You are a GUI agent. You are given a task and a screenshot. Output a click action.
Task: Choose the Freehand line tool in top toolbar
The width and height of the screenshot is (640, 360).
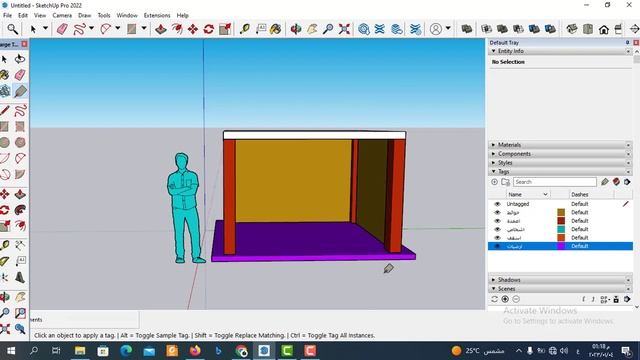pyautogui.click(x=80, y=29)
